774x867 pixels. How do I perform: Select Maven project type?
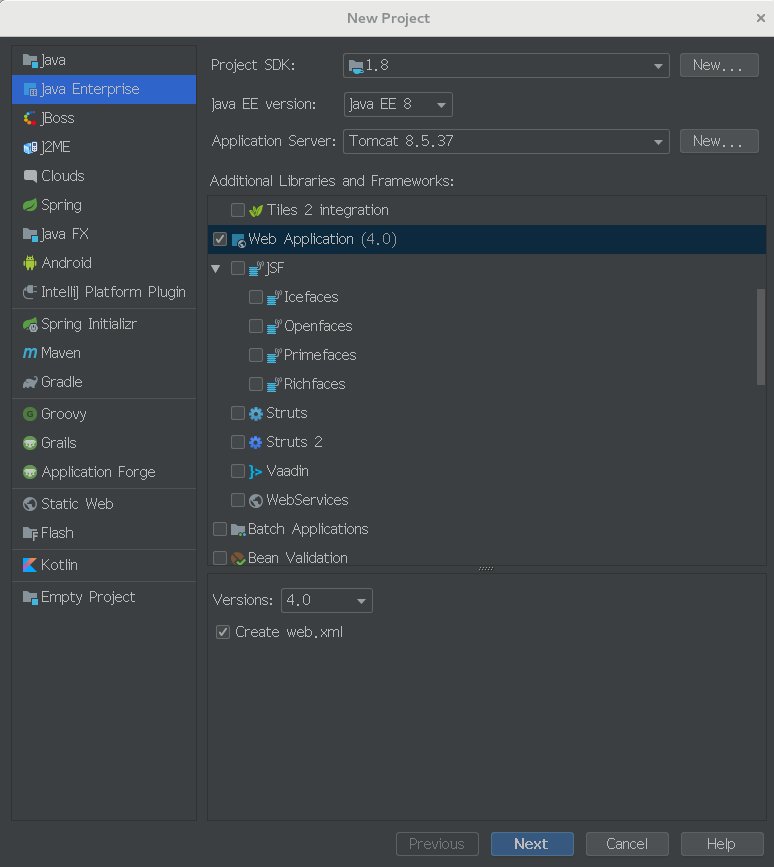coord(104,353)
